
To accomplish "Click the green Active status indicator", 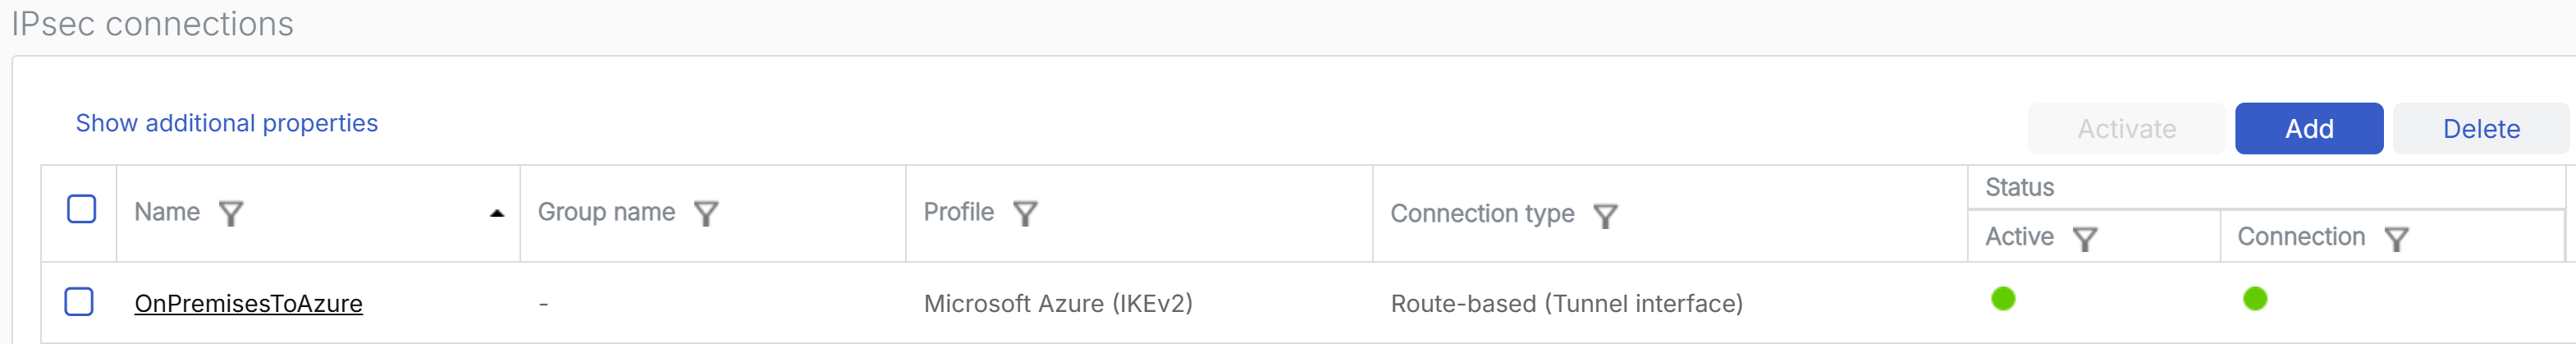I will click(2003, 298).
